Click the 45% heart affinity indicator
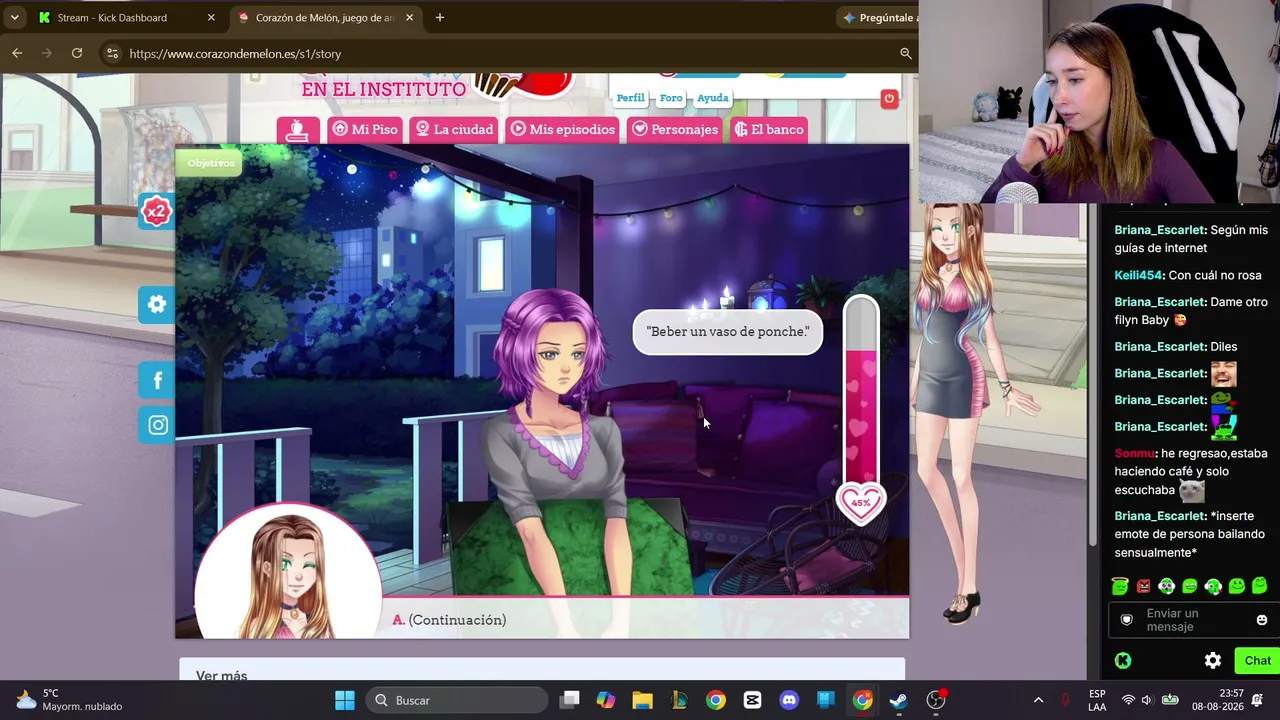This screenshot has width=1280, height=720. tap(861, 503)
